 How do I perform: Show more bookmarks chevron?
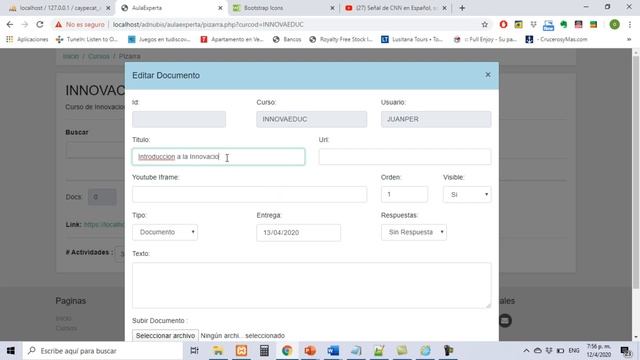[629, 39]
